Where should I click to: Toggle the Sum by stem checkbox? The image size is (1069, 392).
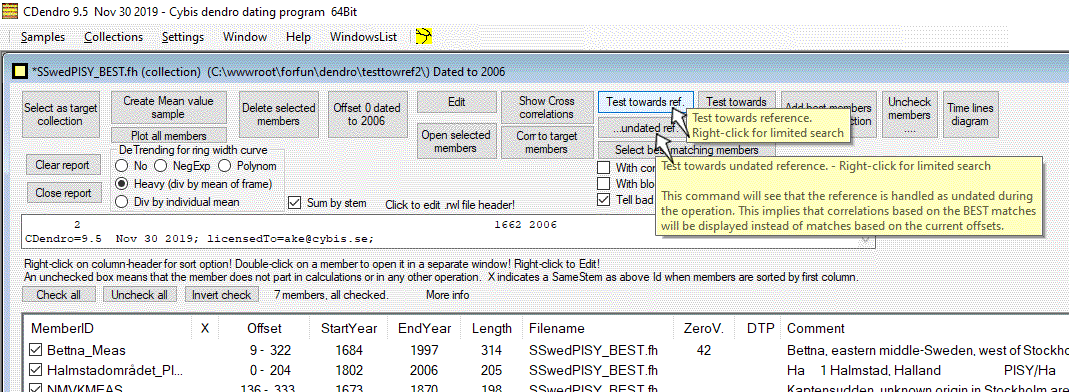(x=294, y=202)
